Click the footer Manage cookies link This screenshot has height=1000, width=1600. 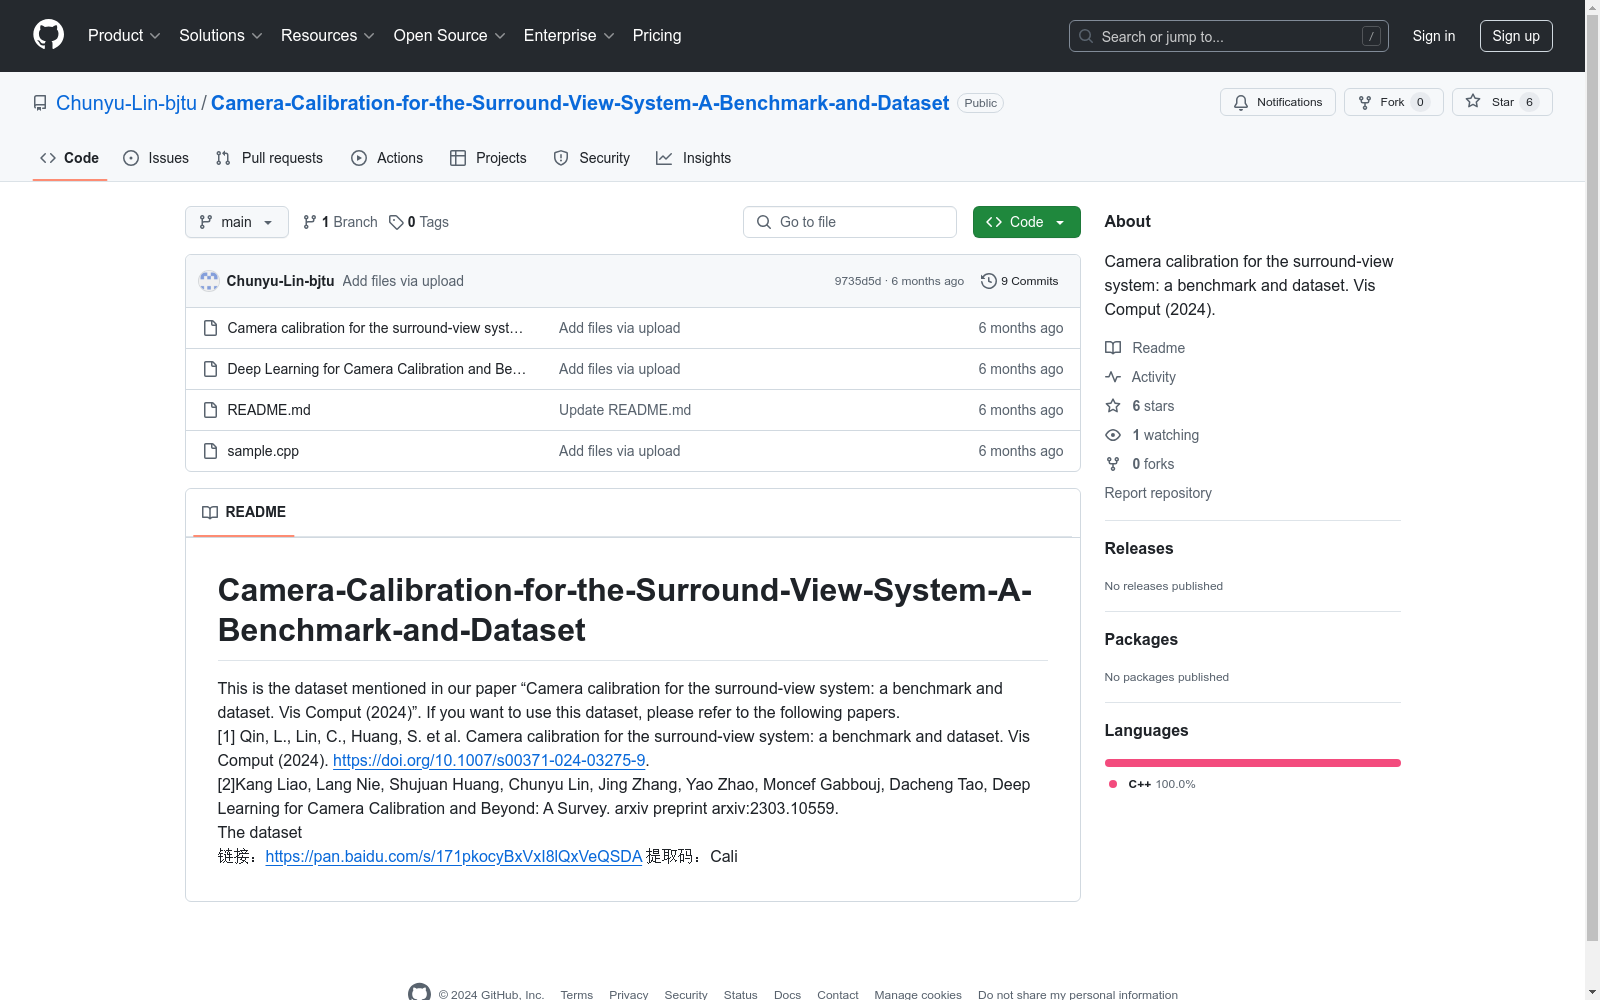918,995
